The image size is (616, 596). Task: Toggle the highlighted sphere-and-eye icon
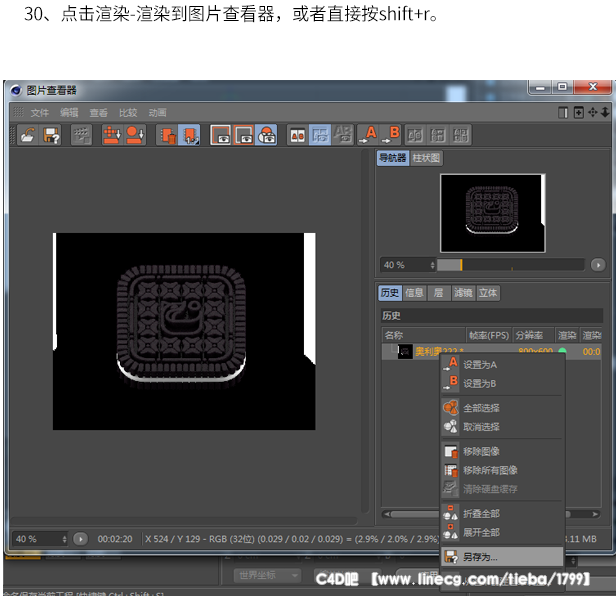point(266,135)
